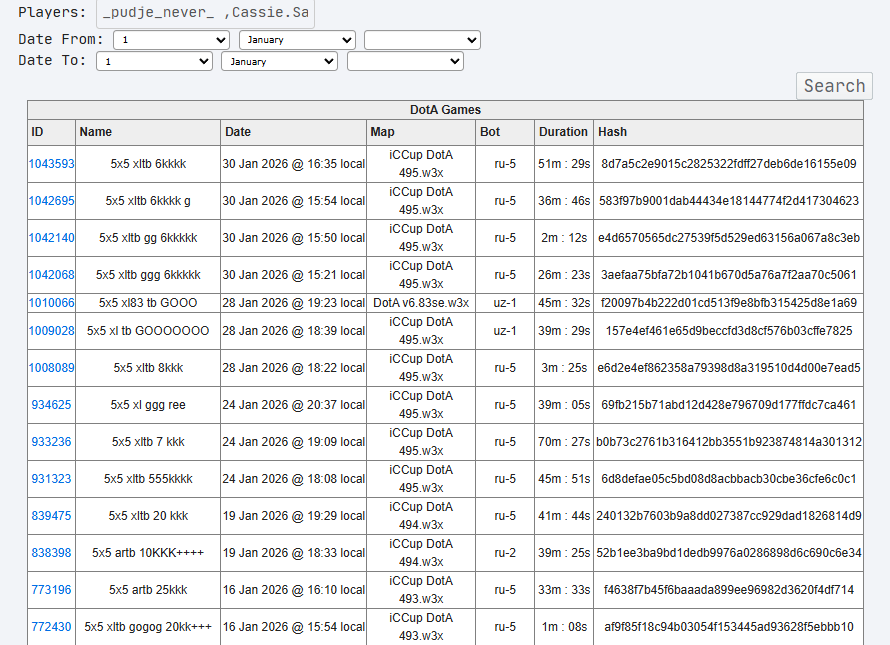Click date '16 Jan 2026 @ 16:10 local'

pos(293,589)
